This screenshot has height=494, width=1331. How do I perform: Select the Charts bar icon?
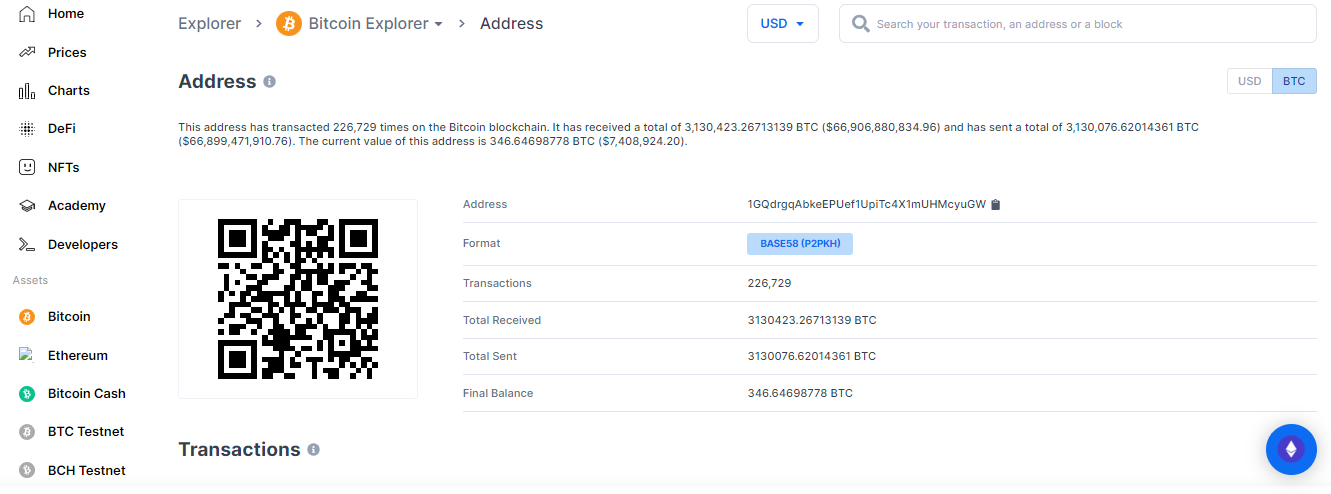[x=27, y=91]
